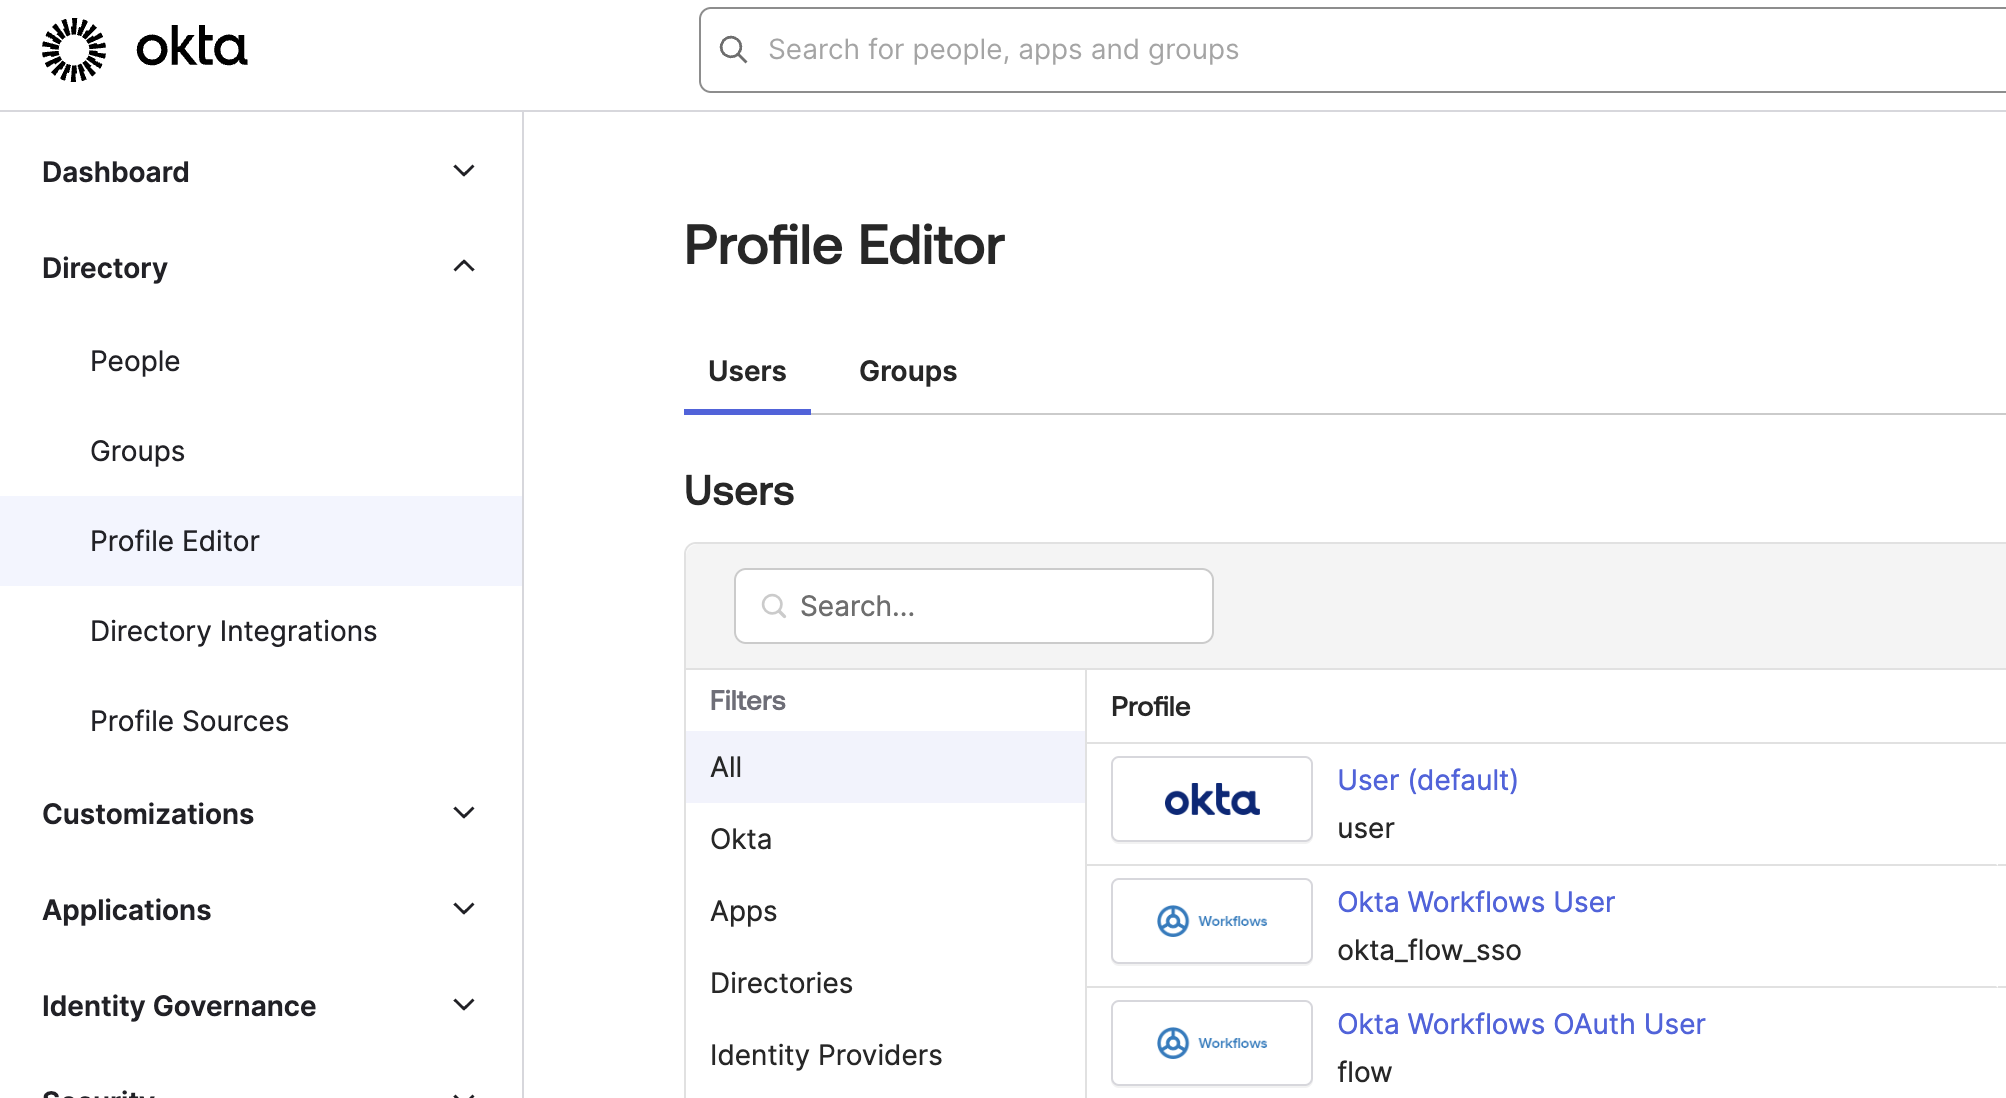Viewport: 2006px width, 1098px height.
Task: Focus the people, apps and groups search field
Action: point(1352,50)
